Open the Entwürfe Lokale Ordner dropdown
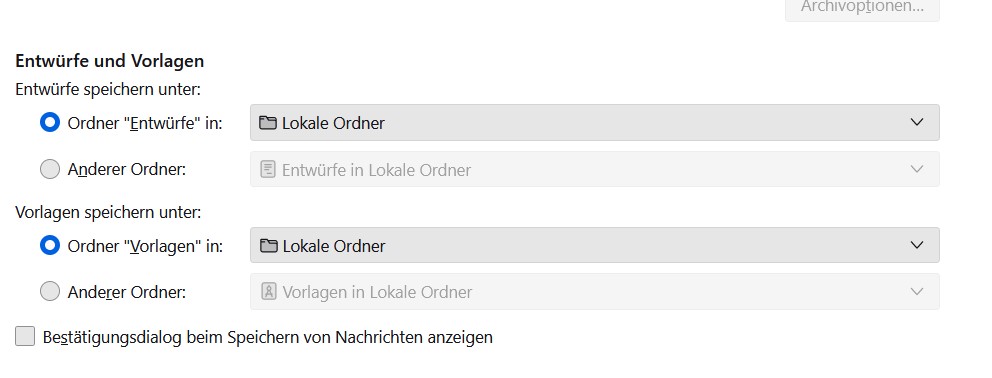The width and height of the screenshot is (992, 378). pyautogui.click(x=595, y=123)
